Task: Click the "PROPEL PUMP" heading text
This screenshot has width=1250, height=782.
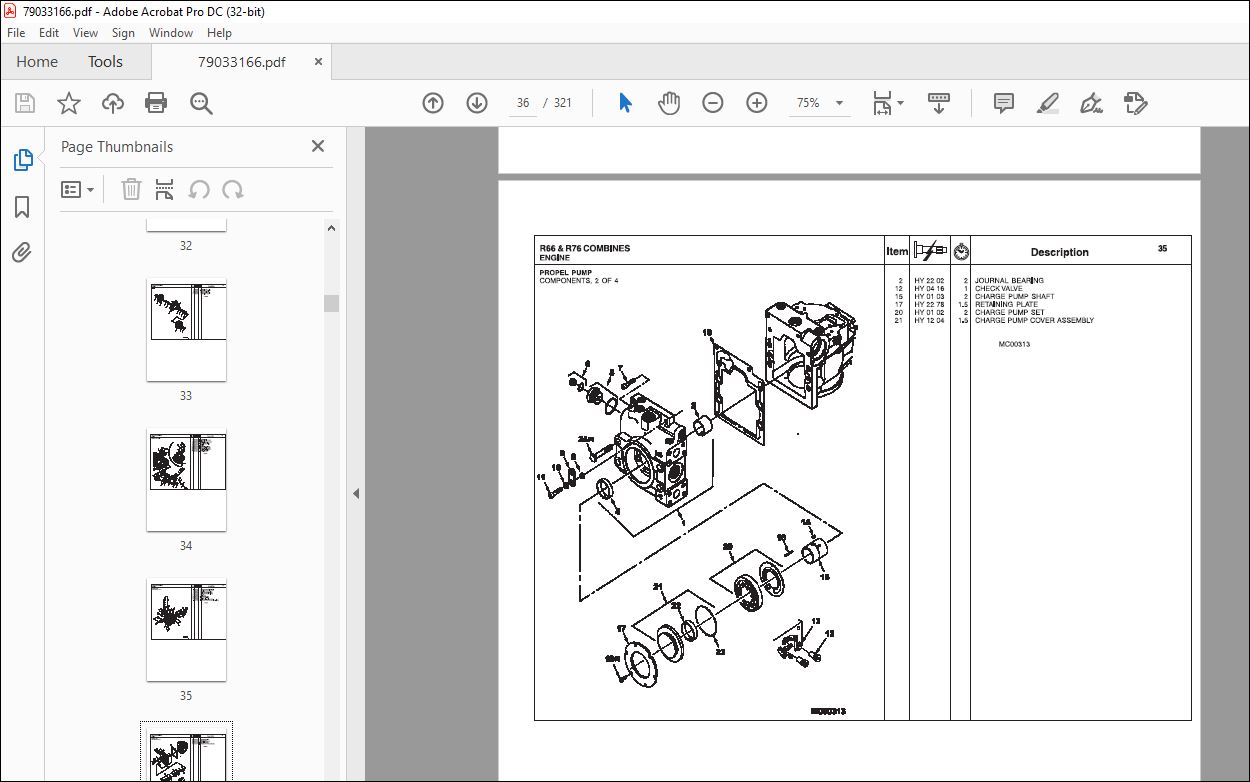Action: [x=565, y=273]
